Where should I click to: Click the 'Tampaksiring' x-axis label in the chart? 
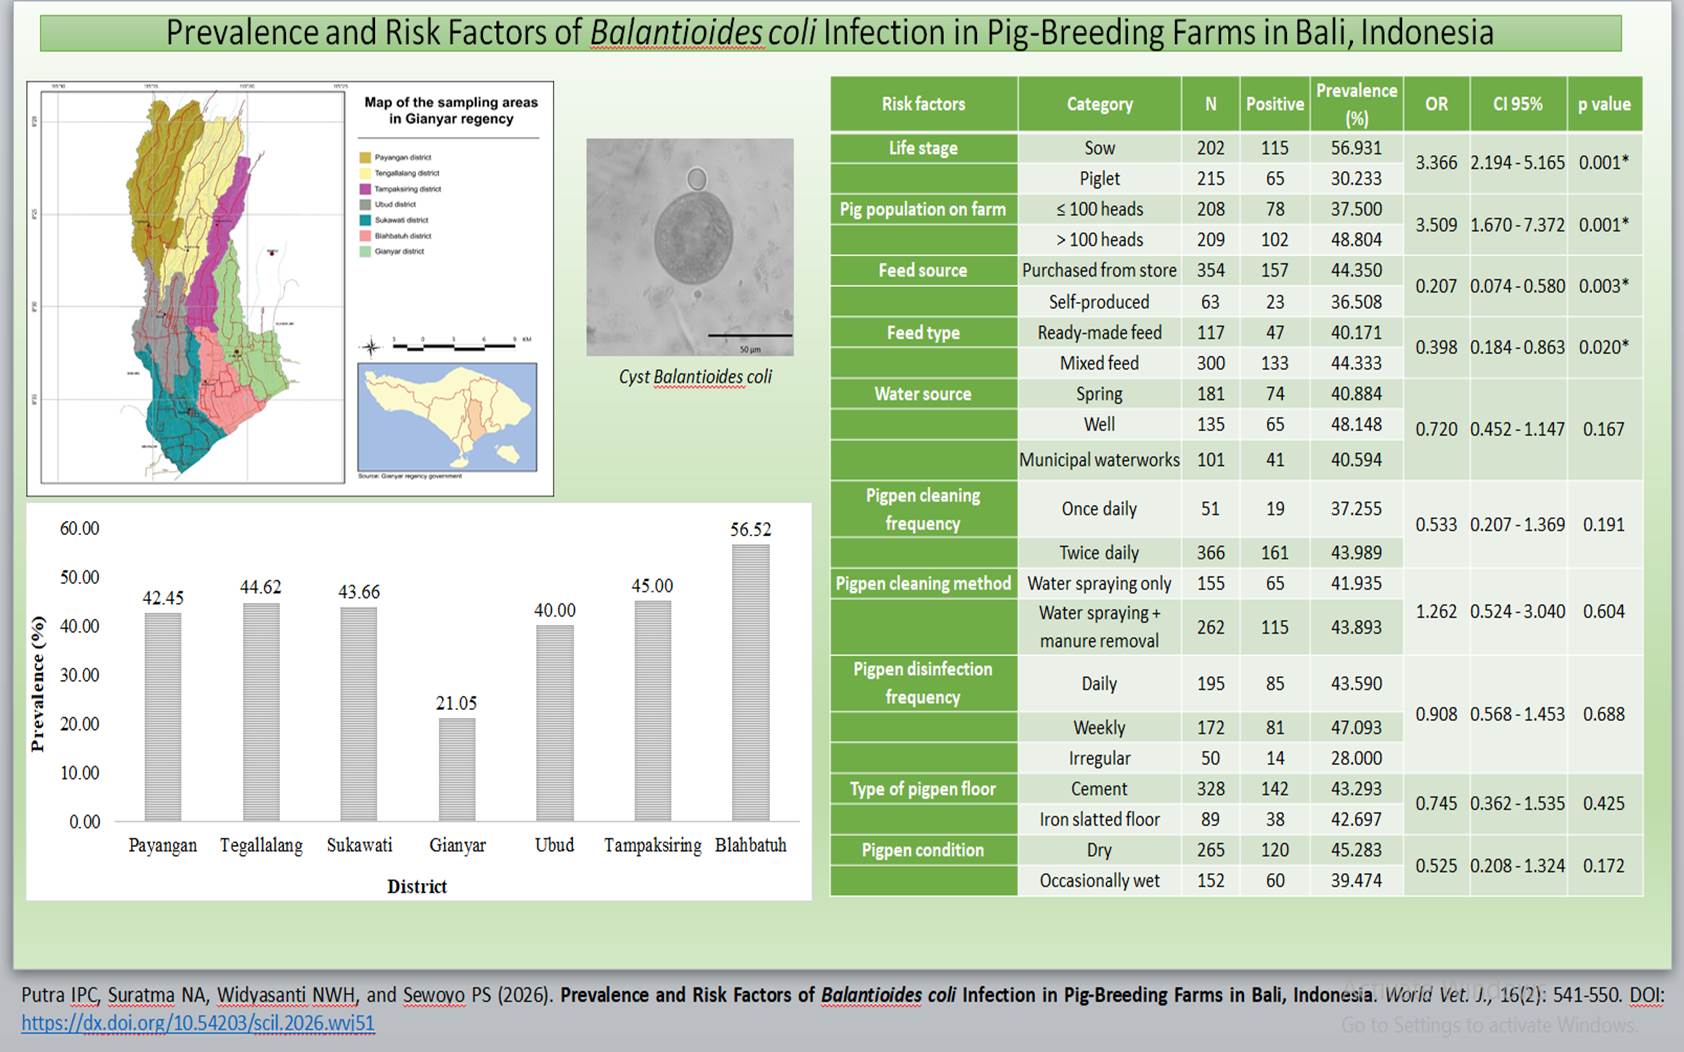click(653, 845)
